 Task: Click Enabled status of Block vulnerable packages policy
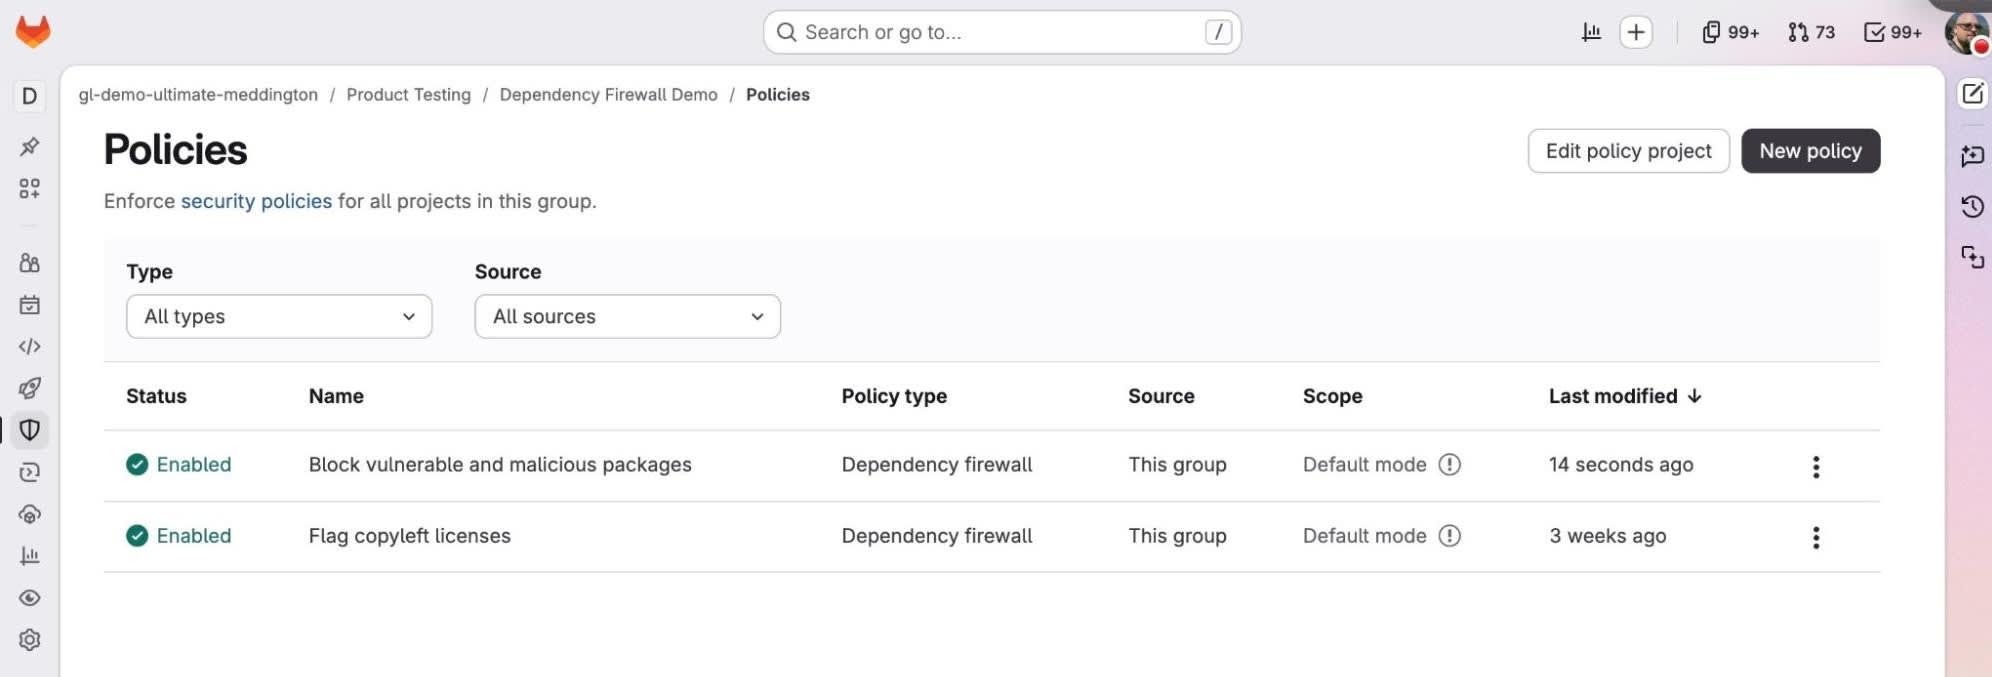179,465
